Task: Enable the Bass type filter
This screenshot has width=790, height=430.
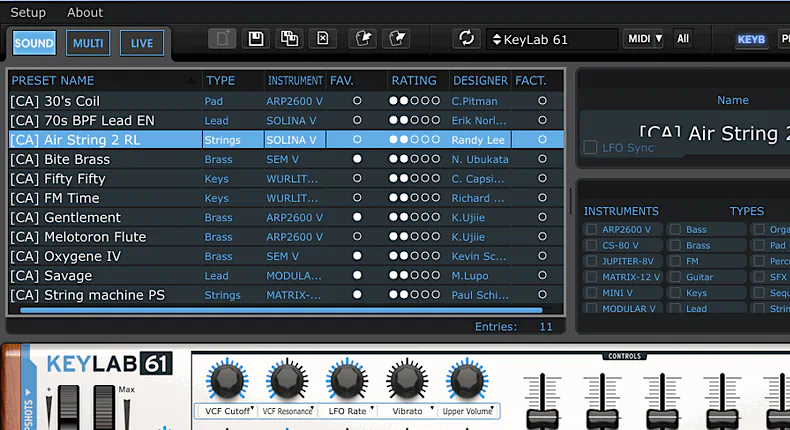Action: tap(675, 229)
